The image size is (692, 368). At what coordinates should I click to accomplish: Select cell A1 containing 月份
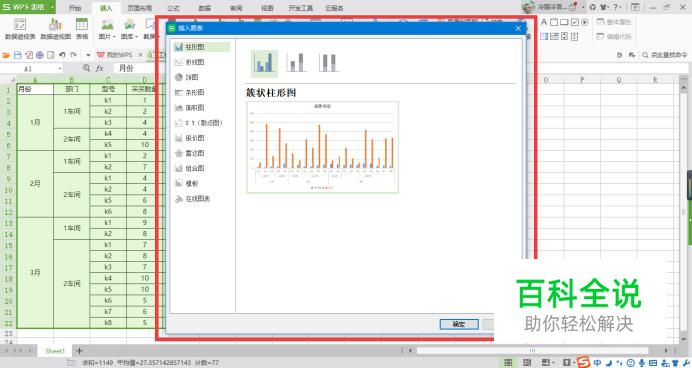(x=35, y=89)
